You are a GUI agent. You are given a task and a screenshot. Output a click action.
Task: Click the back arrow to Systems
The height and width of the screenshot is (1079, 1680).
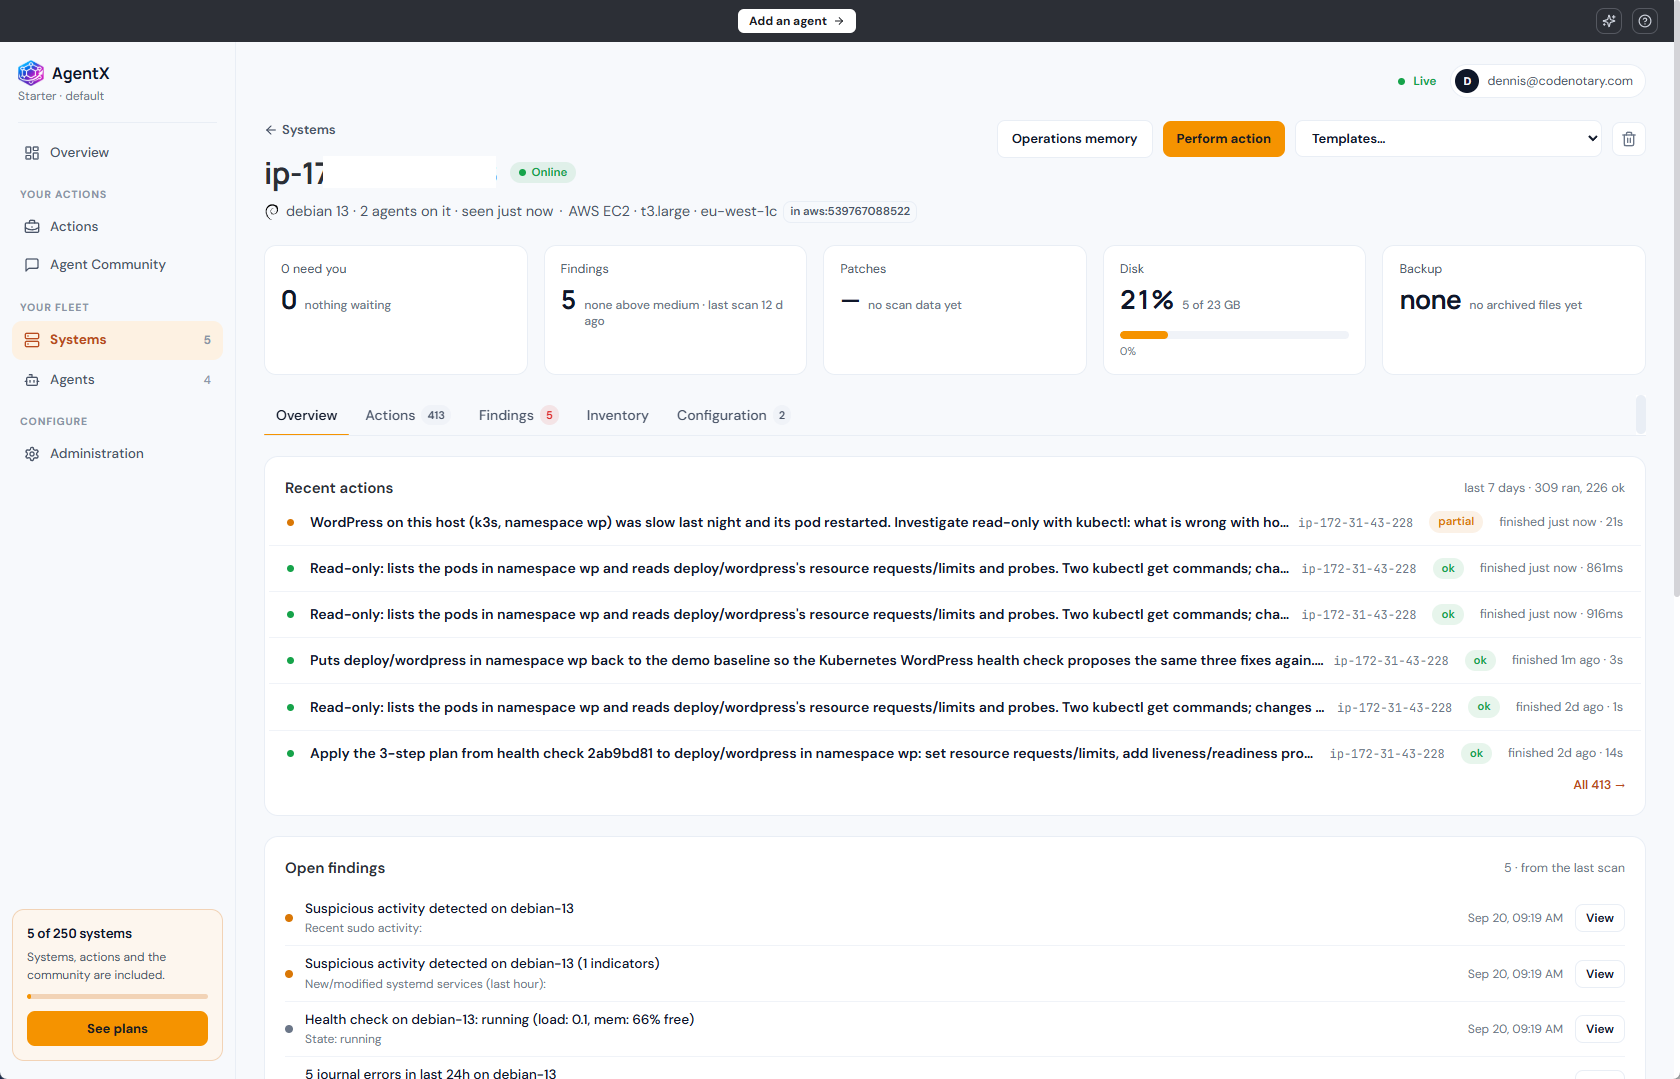tap(300, 130)
